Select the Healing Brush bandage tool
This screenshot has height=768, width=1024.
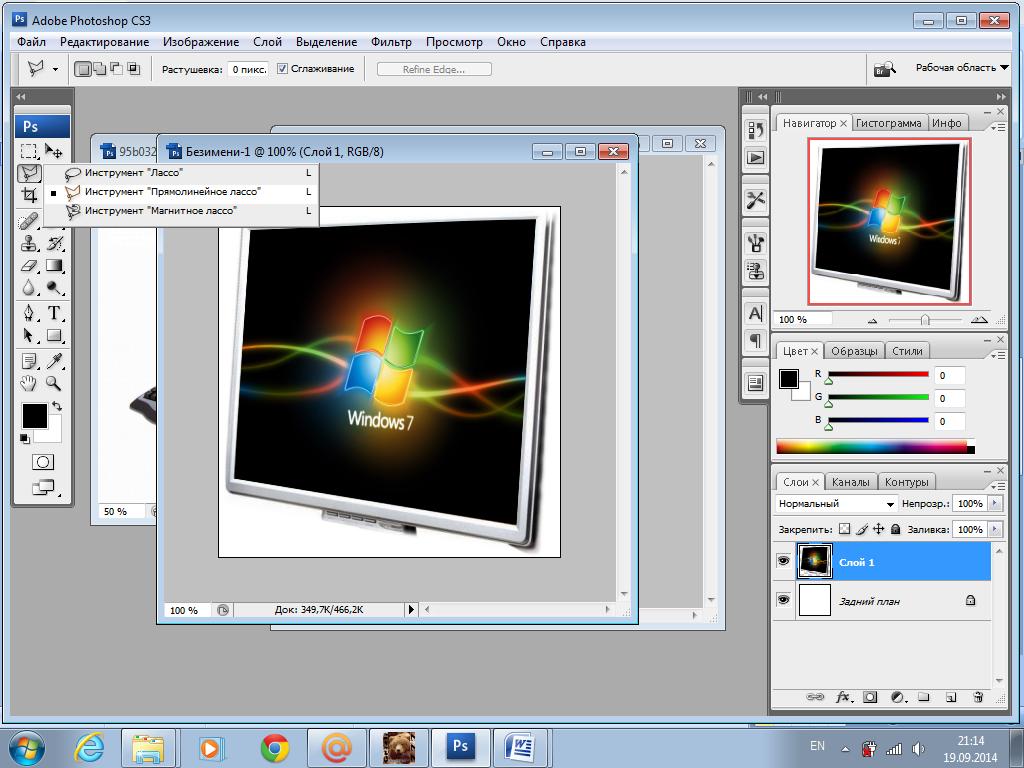[29, 222]
